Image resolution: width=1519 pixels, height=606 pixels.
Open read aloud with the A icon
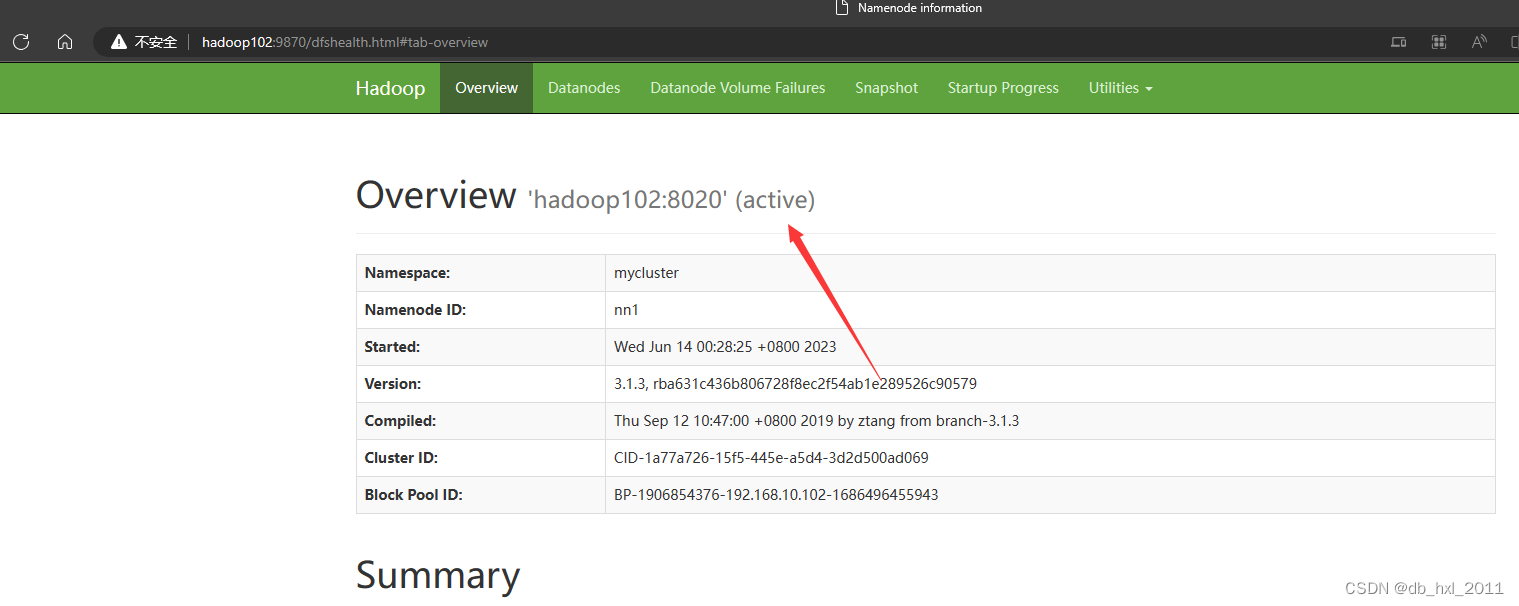pos(1478,42)
